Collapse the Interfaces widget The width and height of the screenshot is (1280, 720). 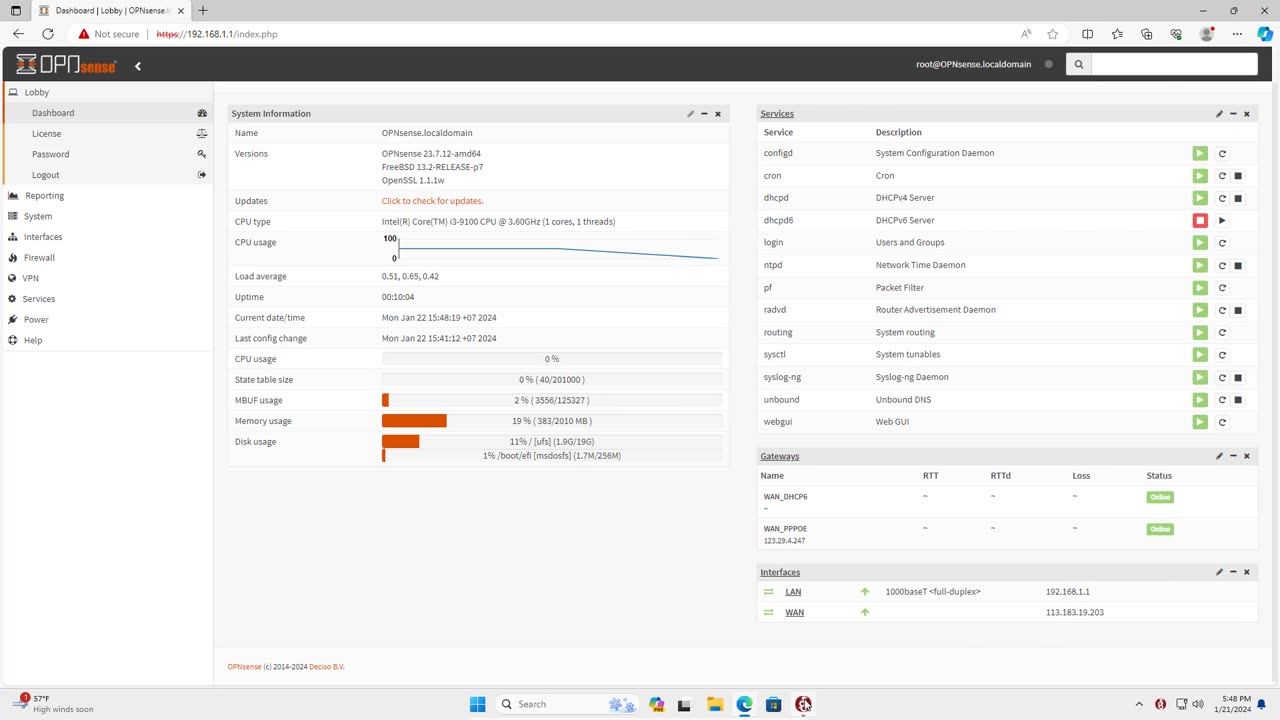pos(1233,572)
